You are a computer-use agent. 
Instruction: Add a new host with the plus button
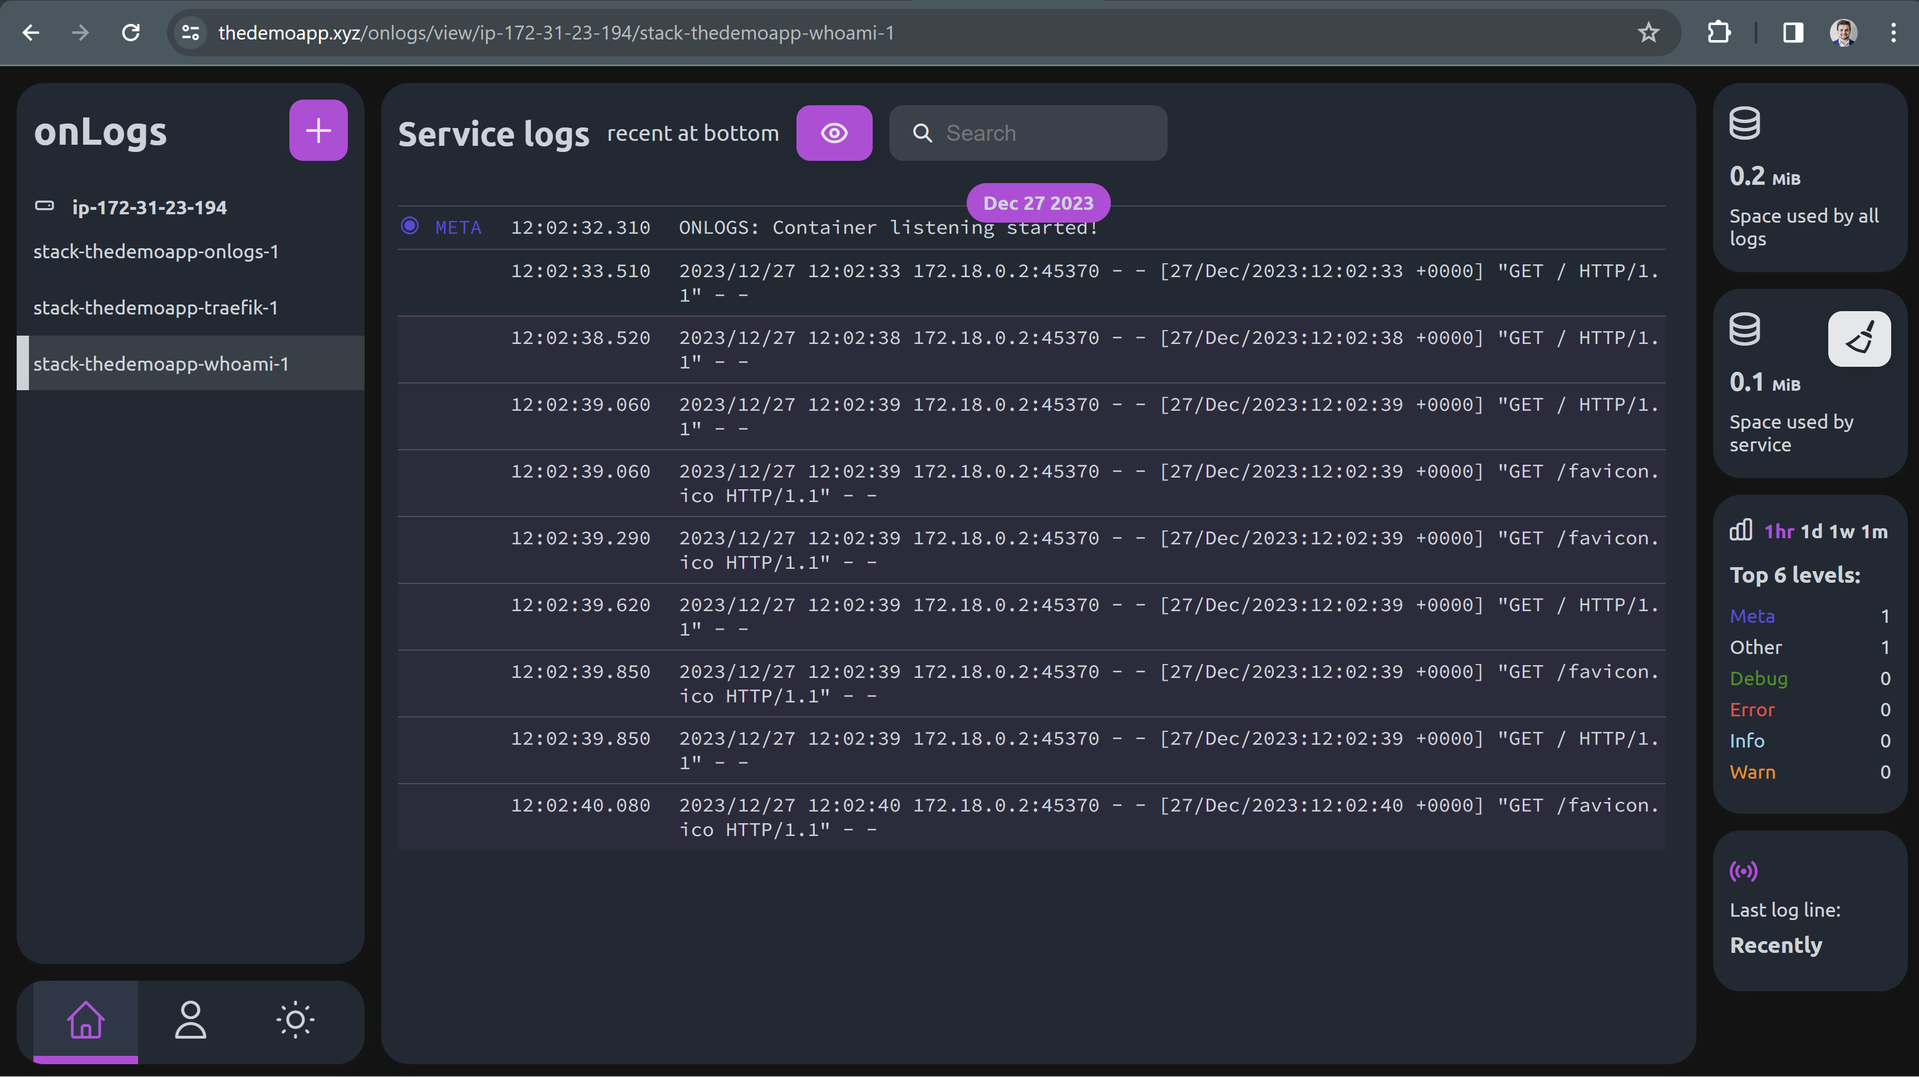[318, 129]
